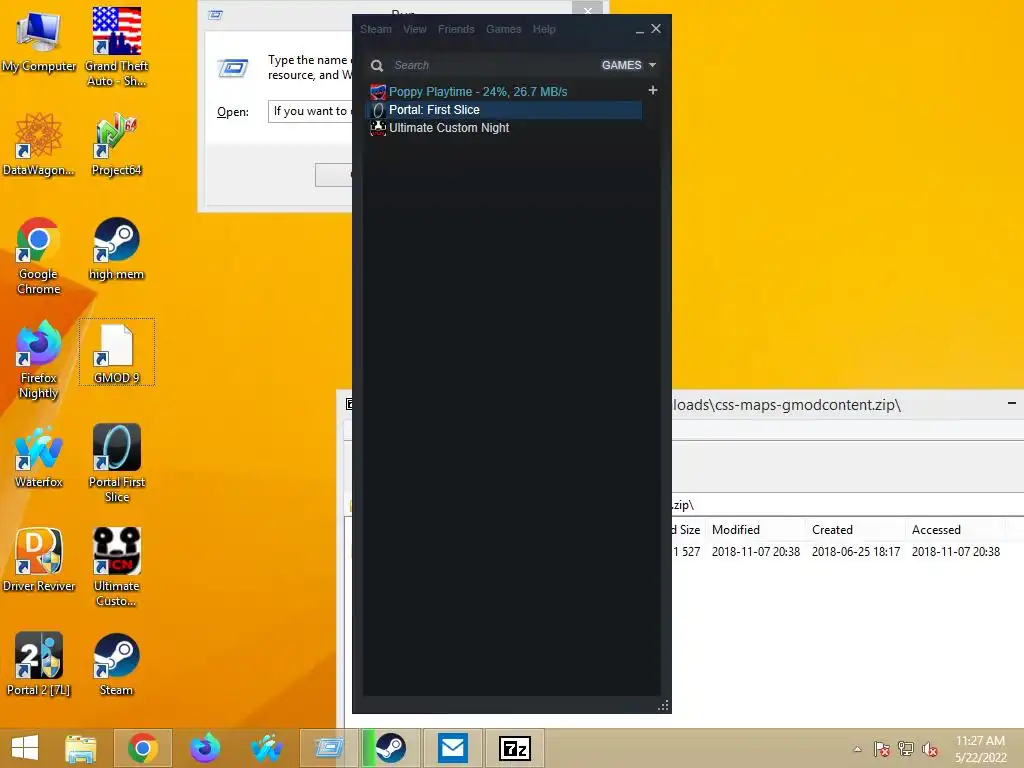Image resolution: width=1024 pixels, height=768 pixels.
Task: Open Chrome from the taskbar
Action: [x=142, y=748]
